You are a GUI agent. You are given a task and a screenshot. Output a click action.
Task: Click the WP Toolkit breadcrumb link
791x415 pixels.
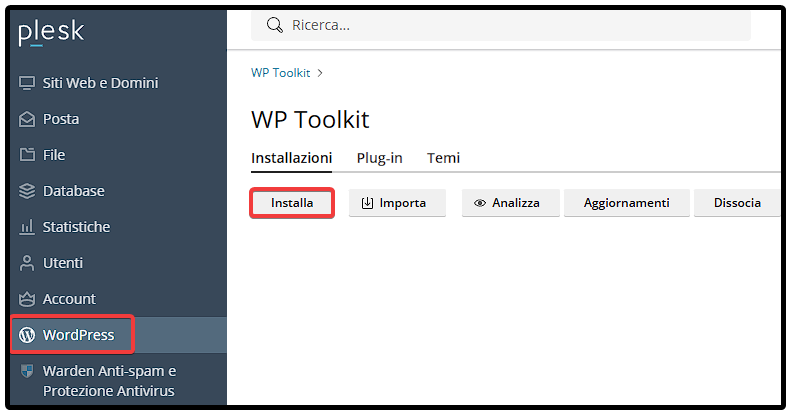pos(280,73)
